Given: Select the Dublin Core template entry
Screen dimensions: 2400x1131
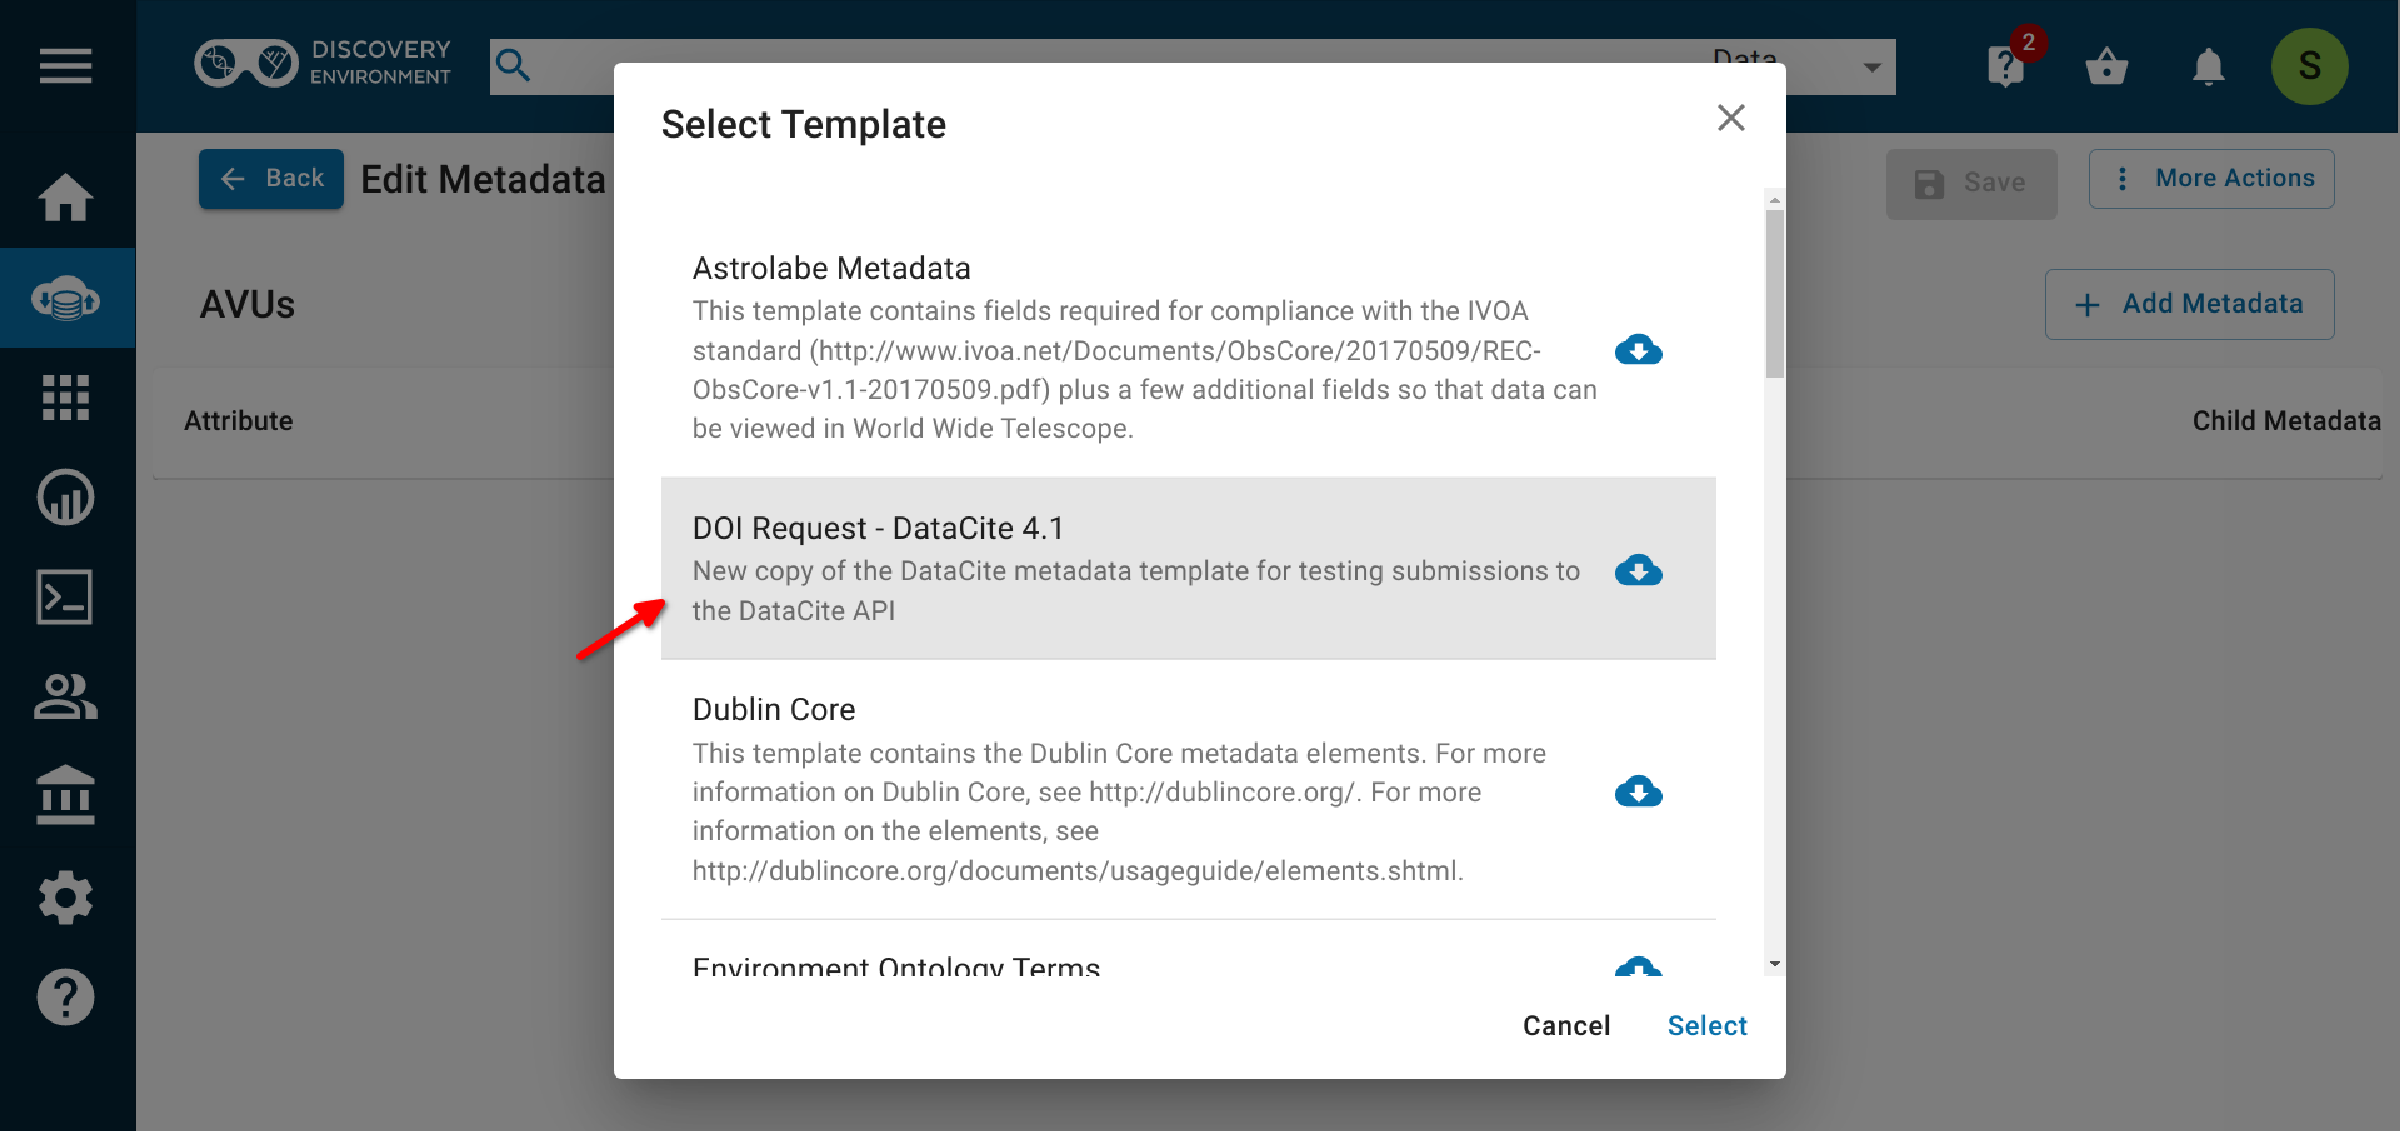Looking at the screenshot, I should 1188,789.
